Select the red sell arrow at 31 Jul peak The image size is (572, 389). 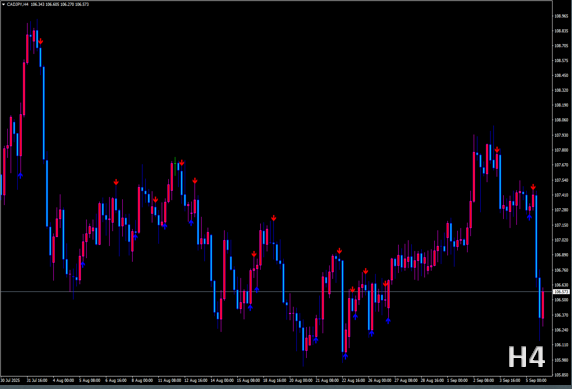40,42
